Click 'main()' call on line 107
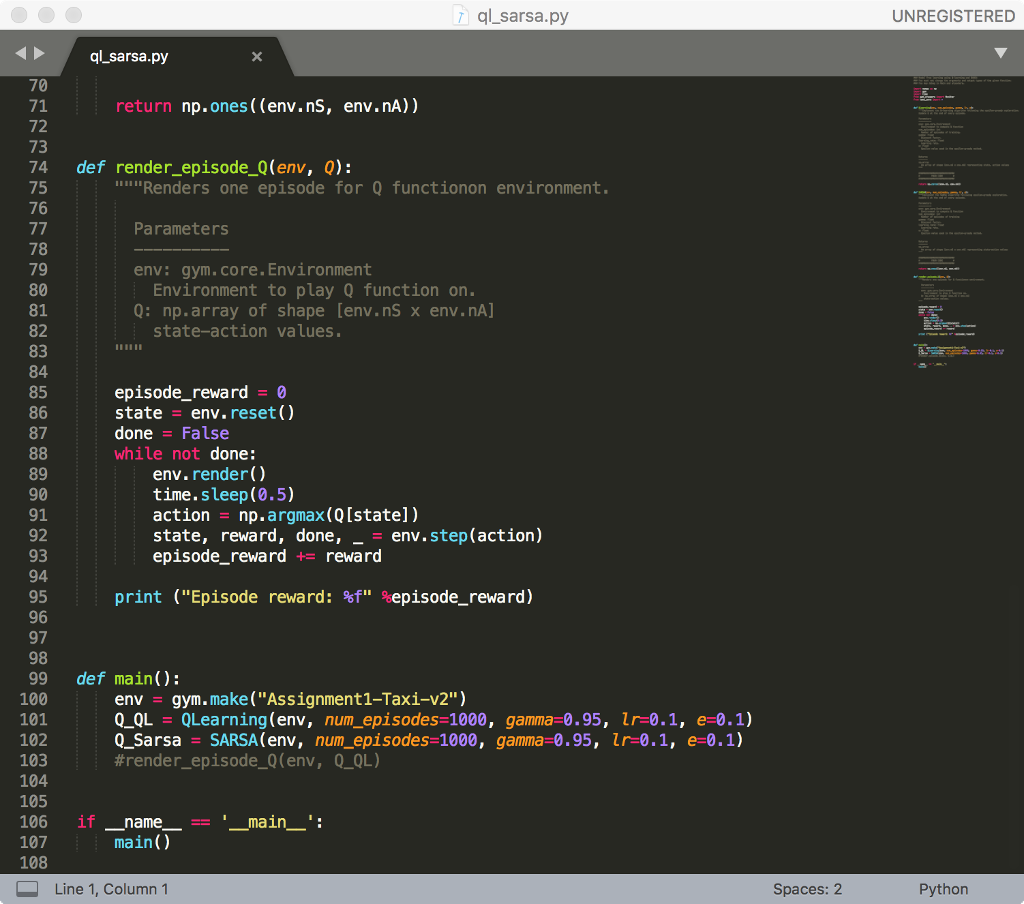The height and width of the screenshot is (904, 1024). (142, 843)
